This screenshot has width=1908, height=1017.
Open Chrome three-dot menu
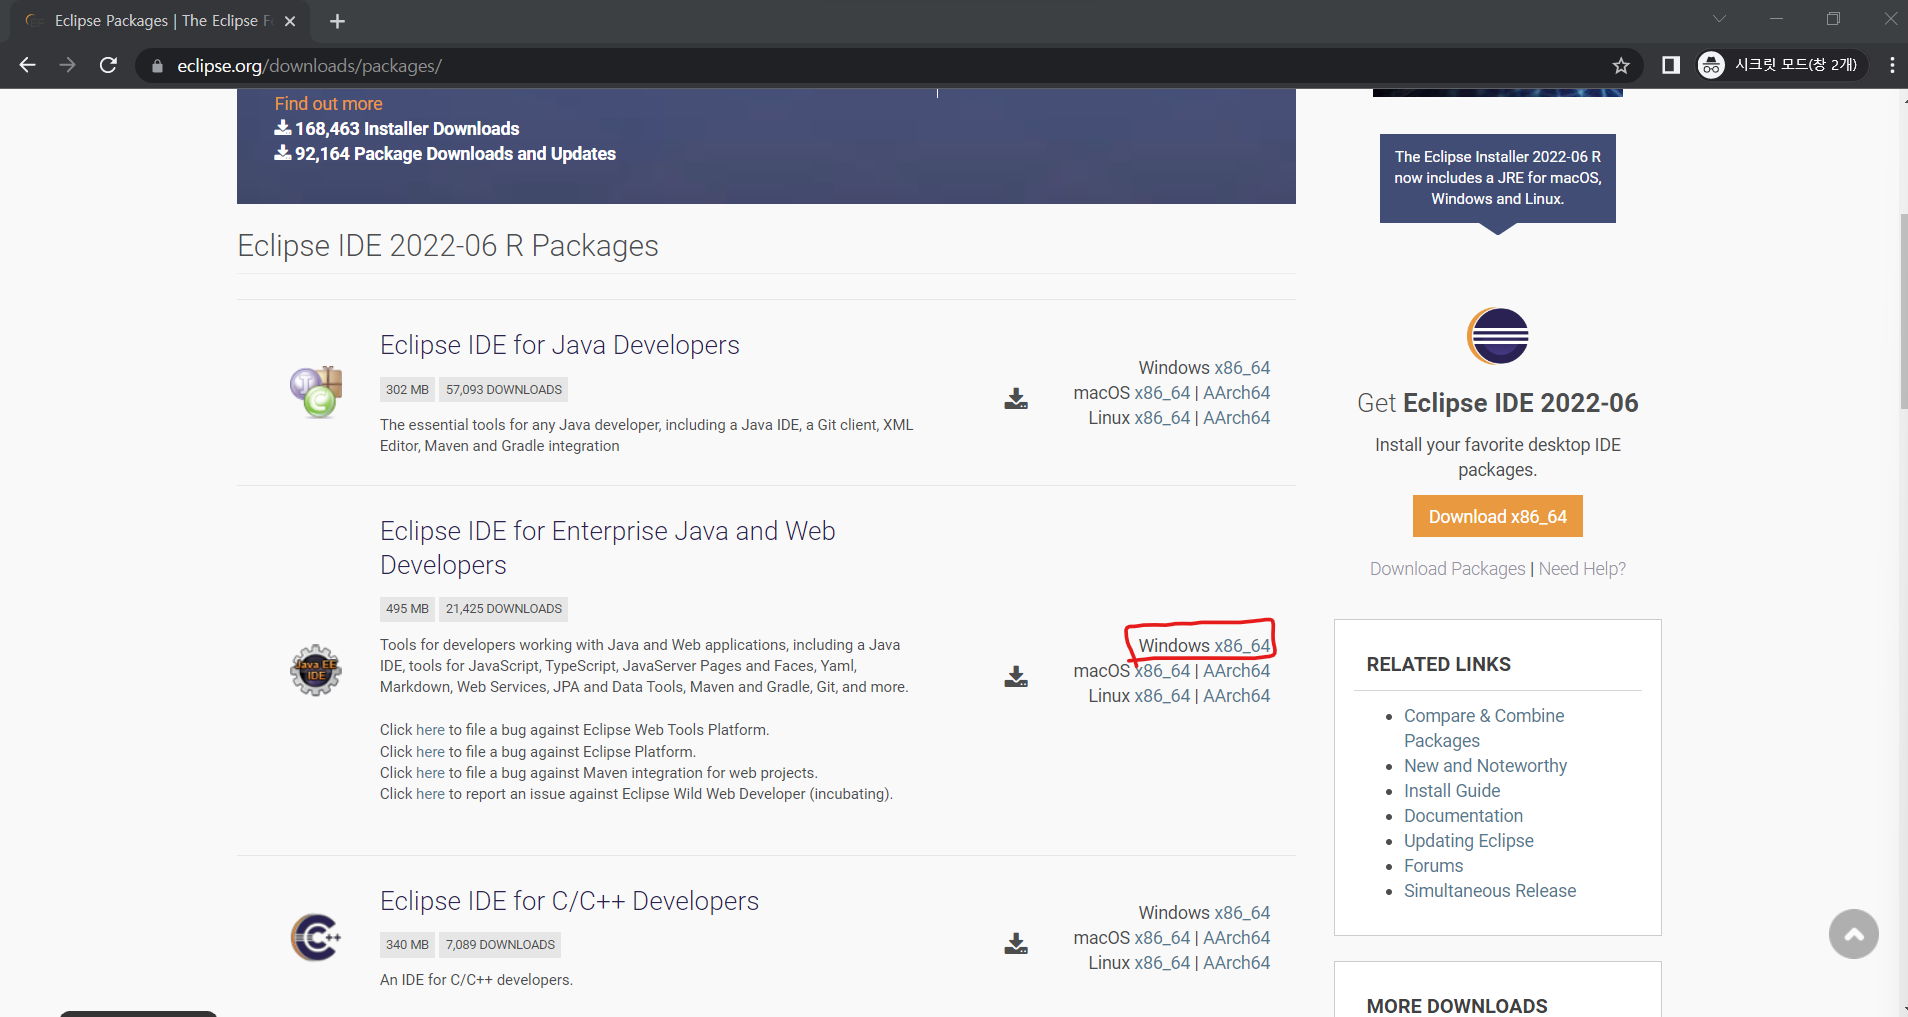[1892, 65]
